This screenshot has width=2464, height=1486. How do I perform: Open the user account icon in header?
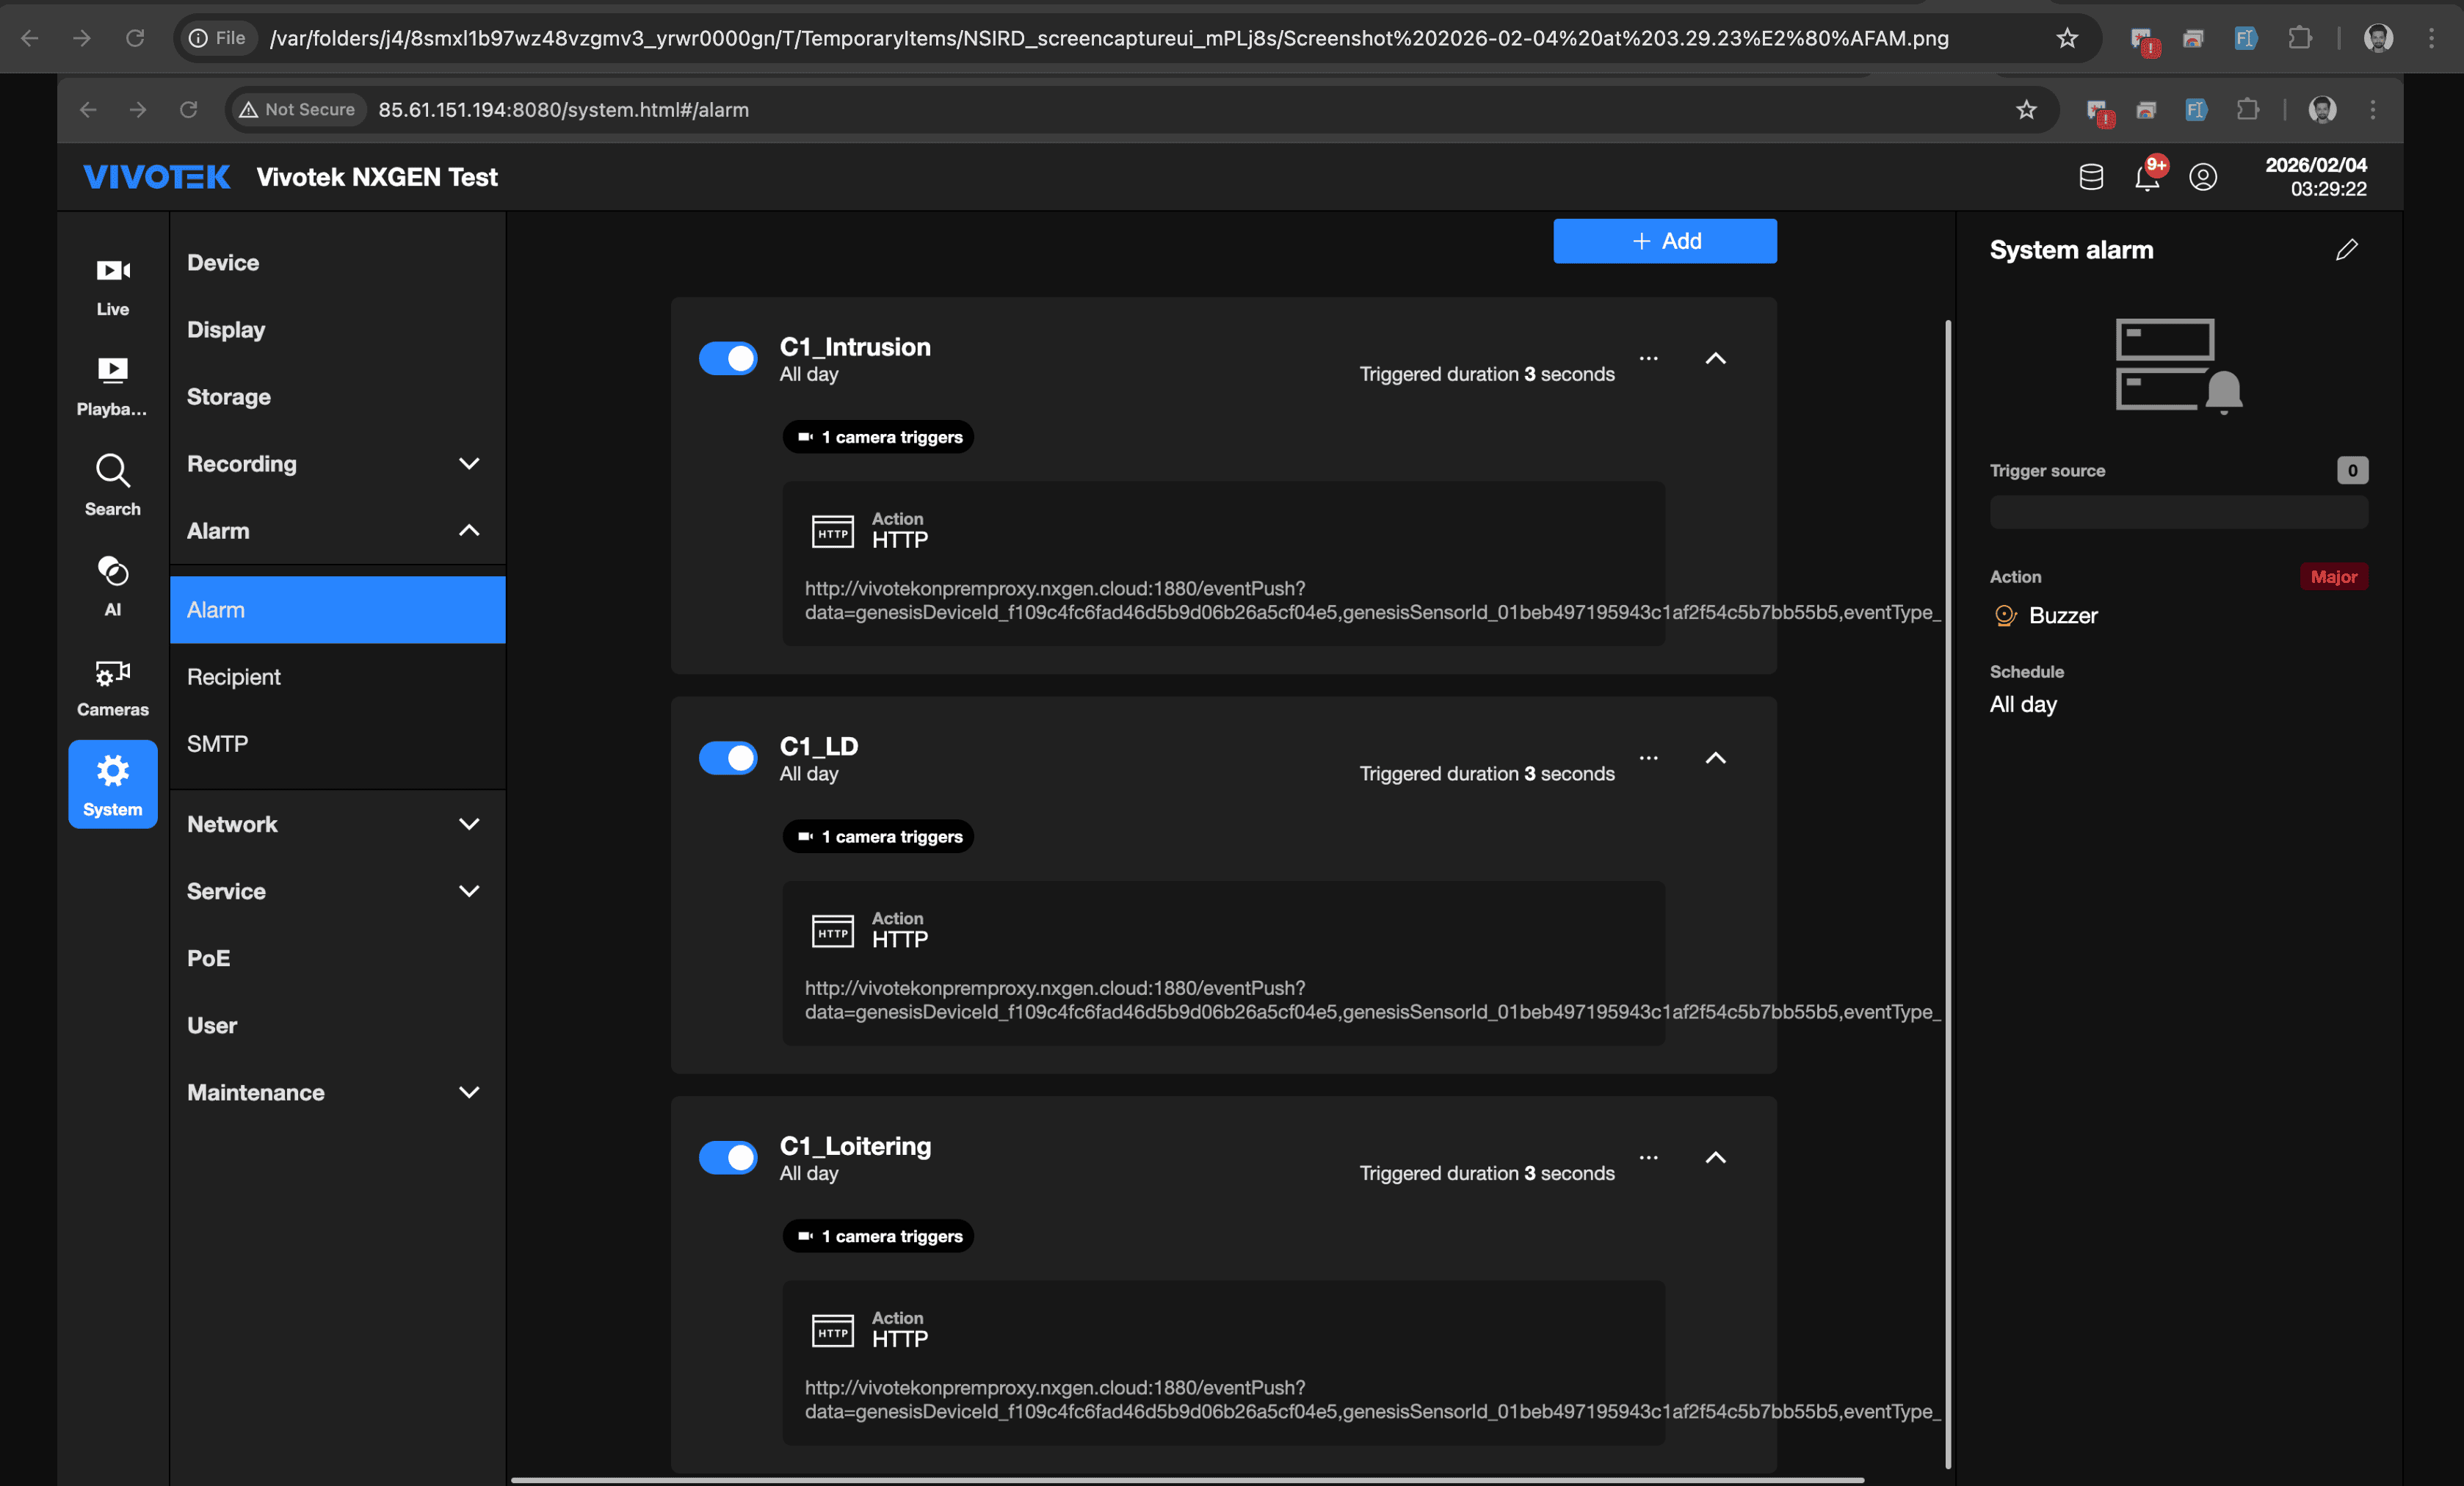(2203, 177)
